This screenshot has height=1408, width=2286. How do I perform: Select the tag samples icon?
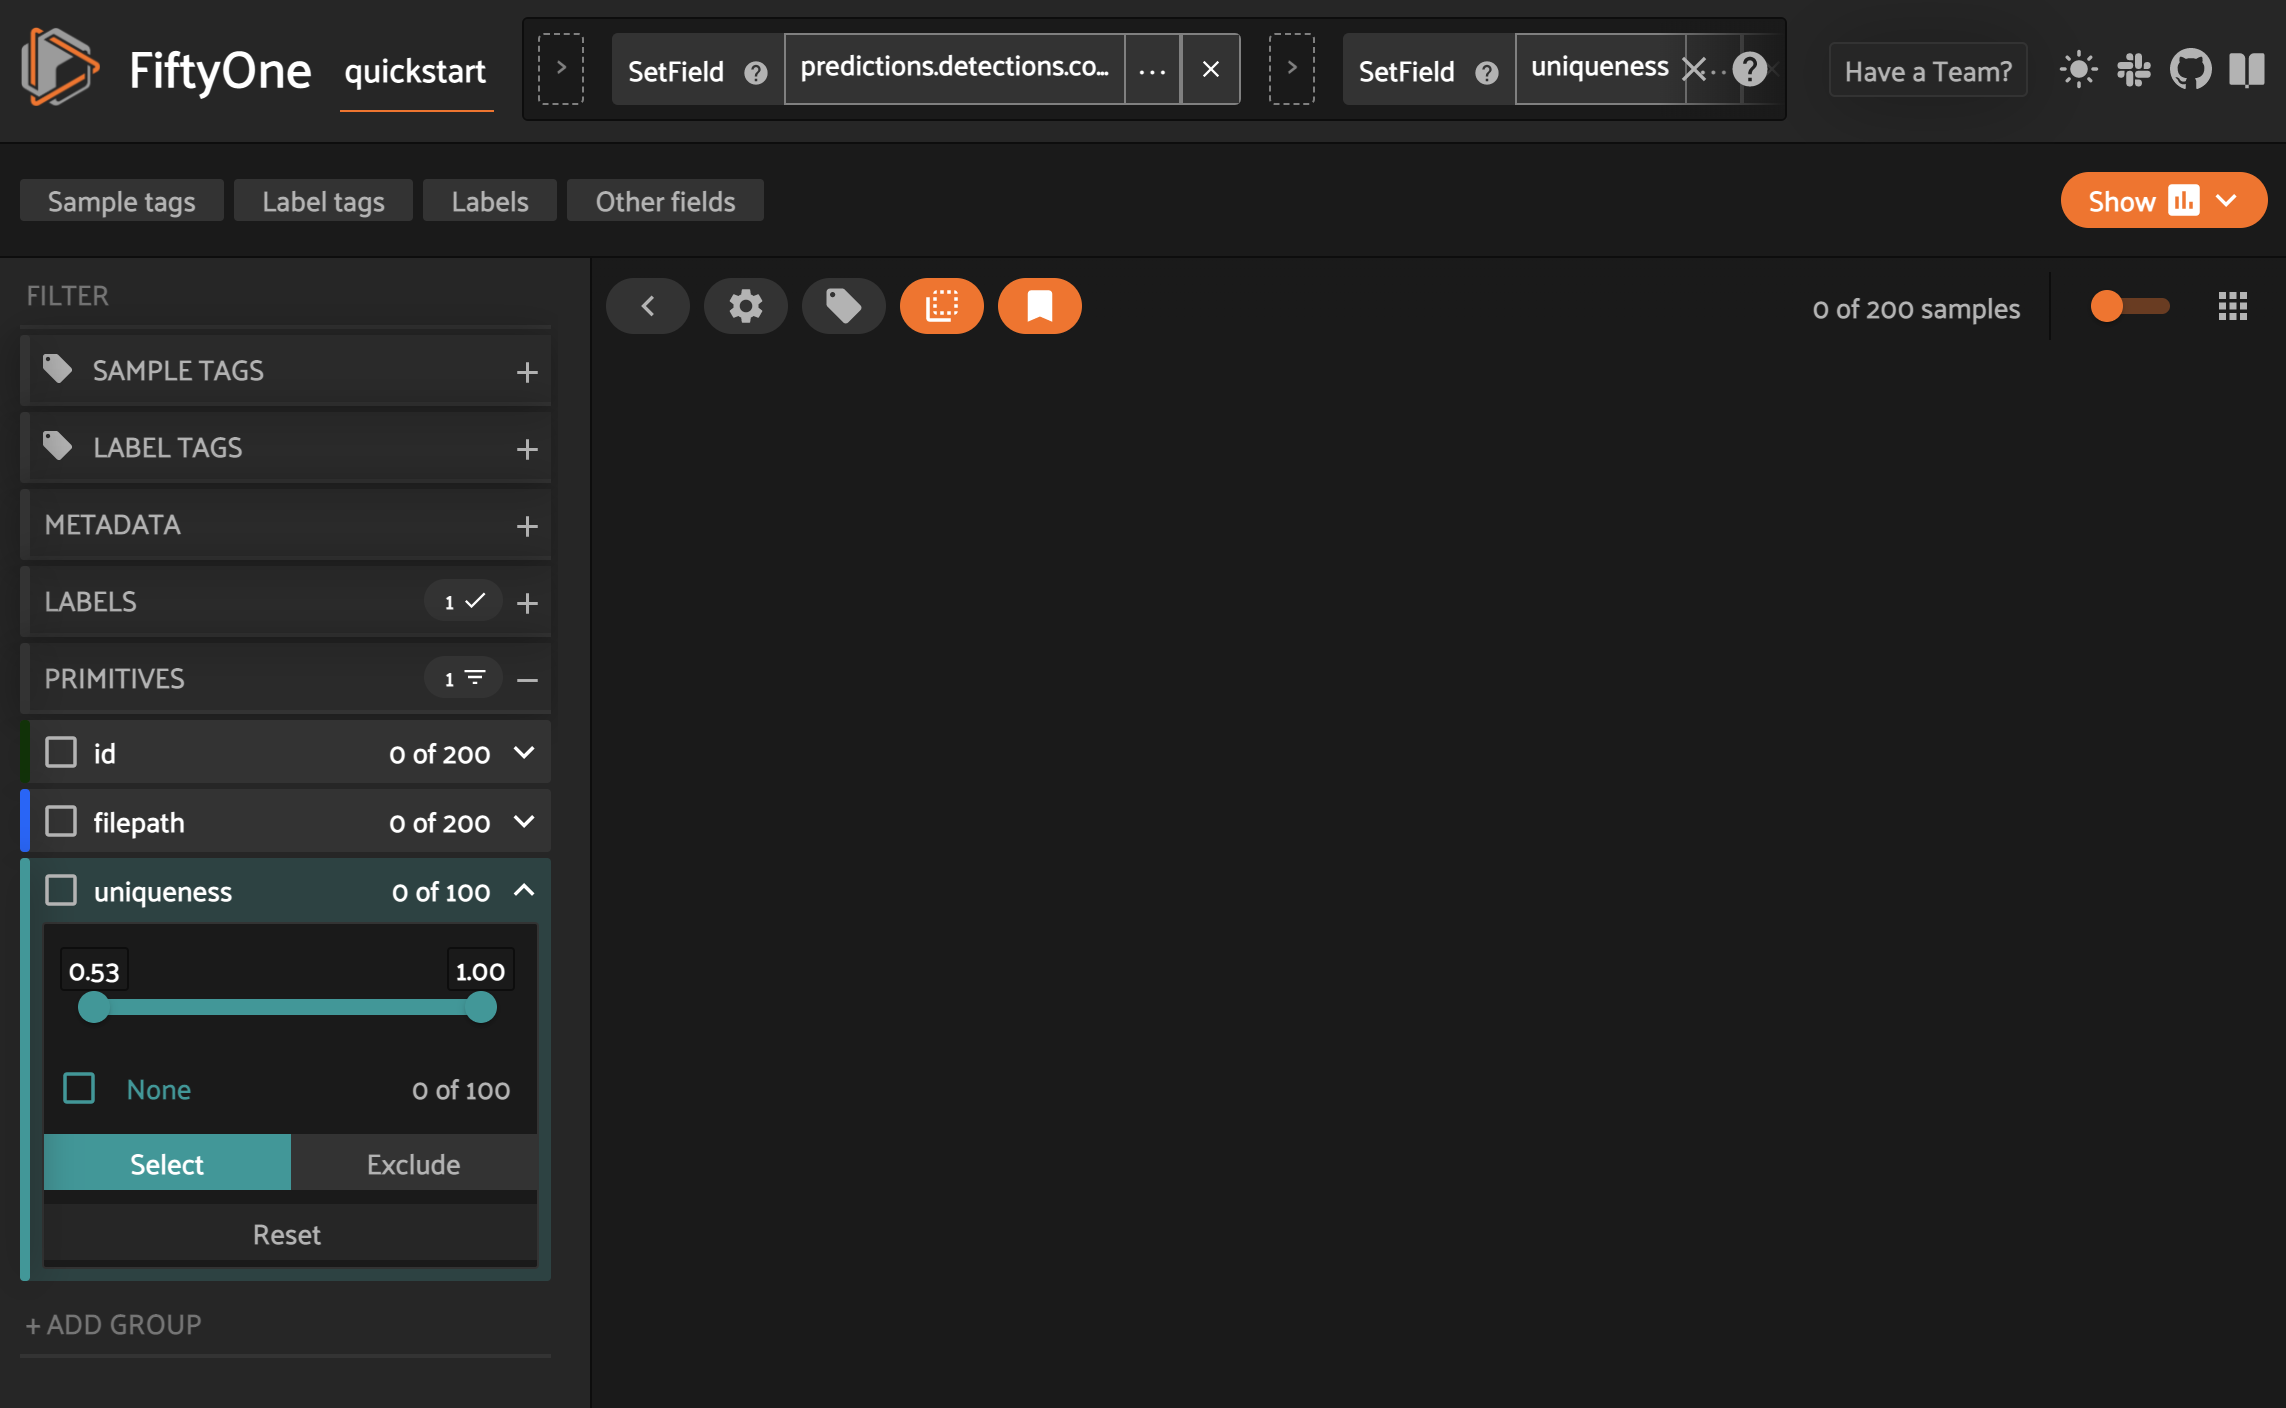(x=843, y=306)
